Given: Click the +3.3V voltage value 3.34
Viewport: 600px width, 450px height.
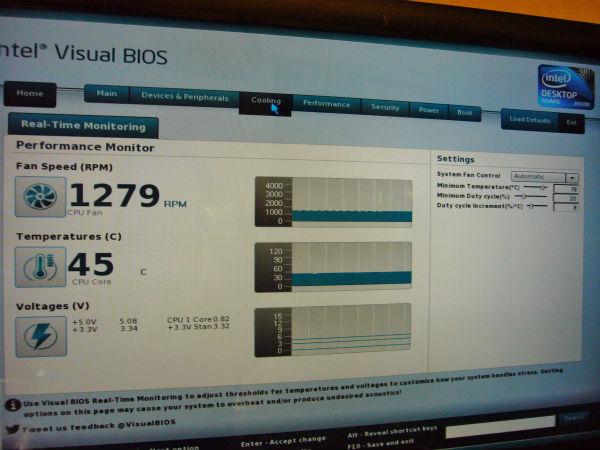Looking at the screenshot, I should tap(129, 328).
